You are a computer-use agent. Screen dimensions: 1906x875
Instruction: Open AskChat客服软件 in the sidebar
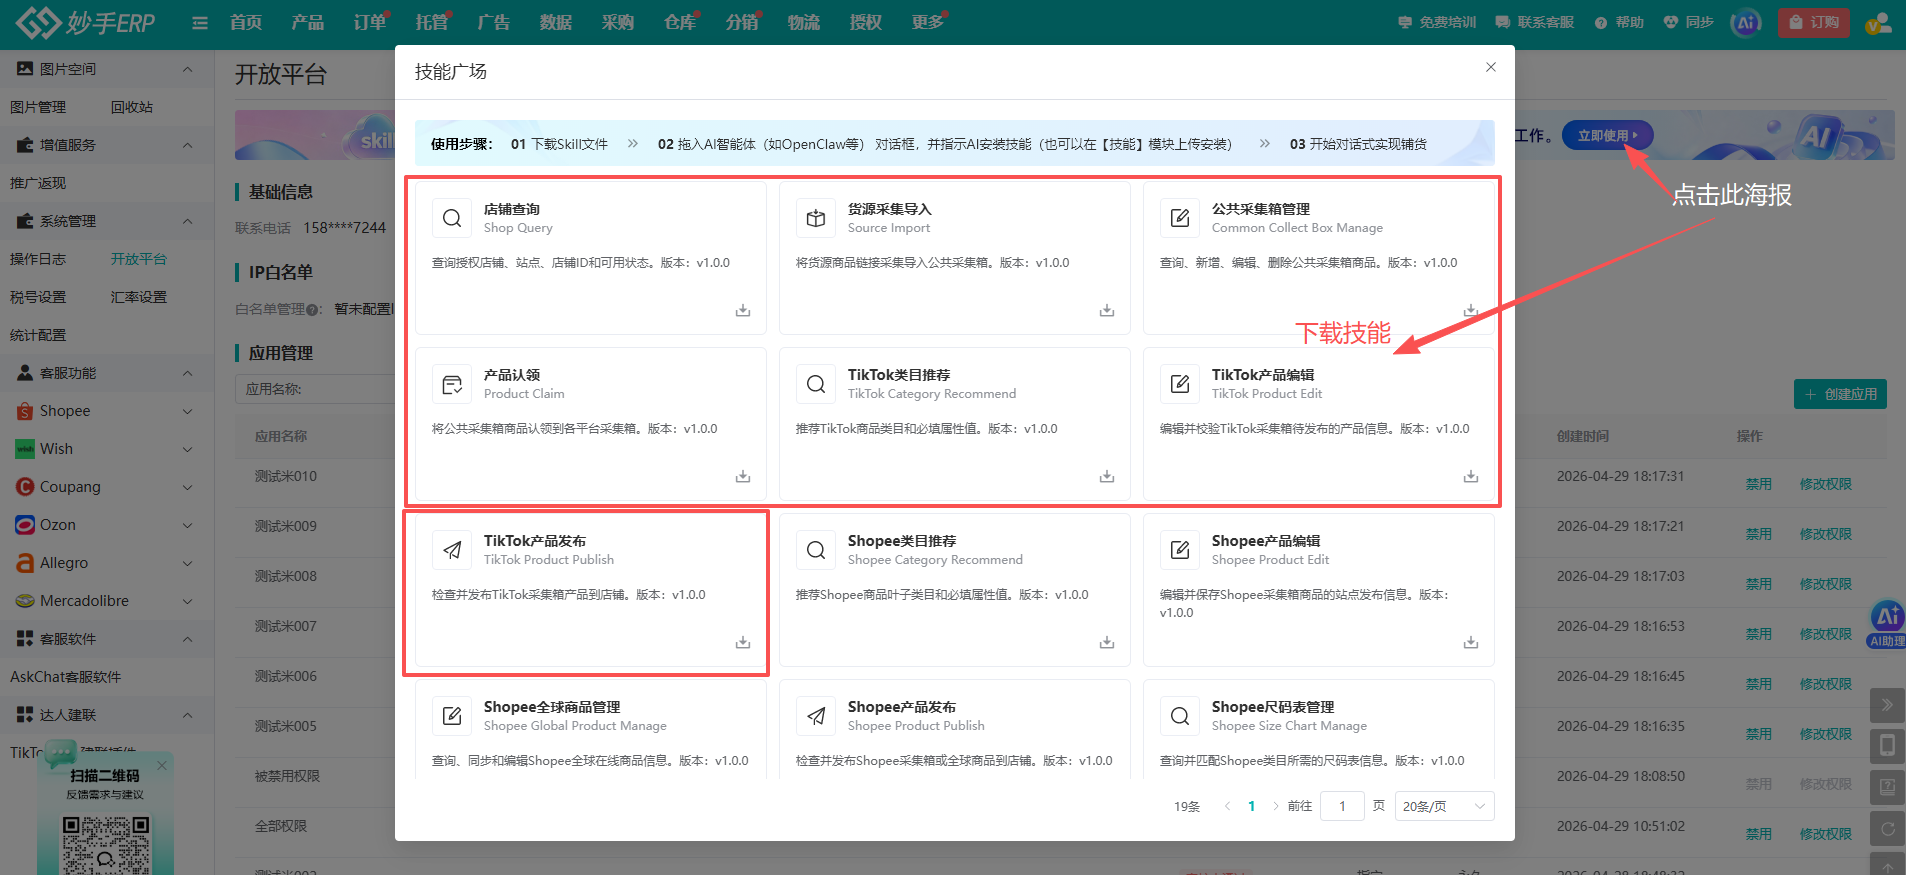click(66, 677)
